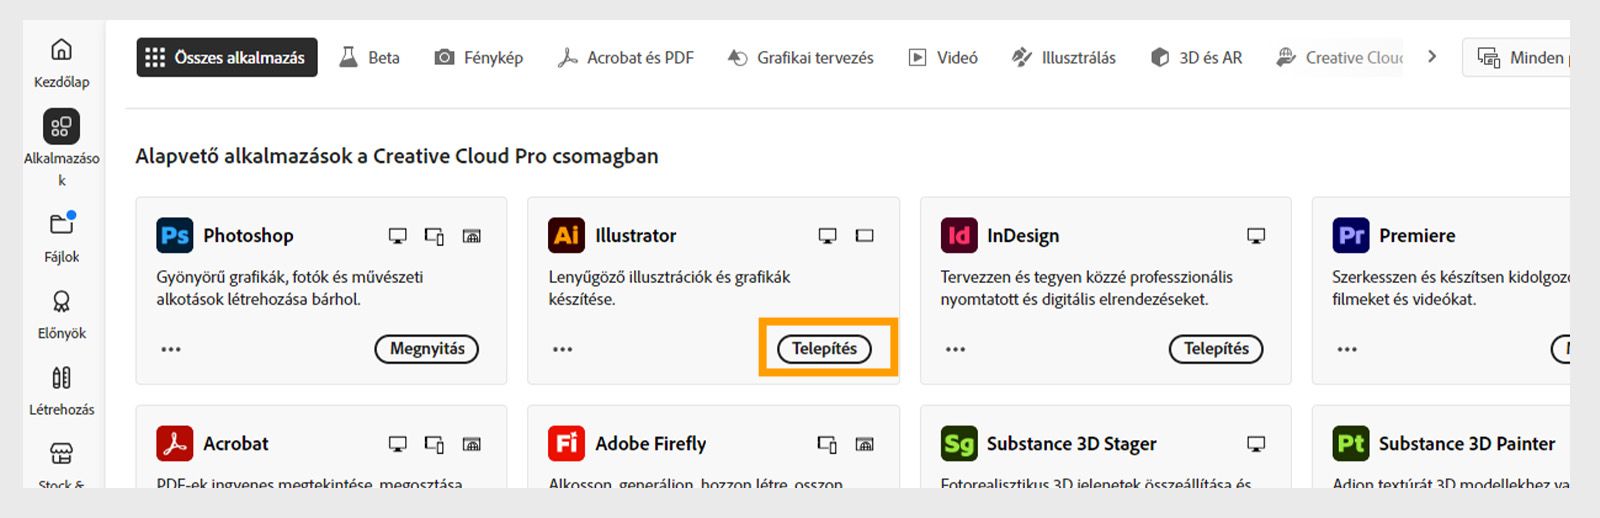Switch to the Illusztrálás tab

[x=1063, y=58]
